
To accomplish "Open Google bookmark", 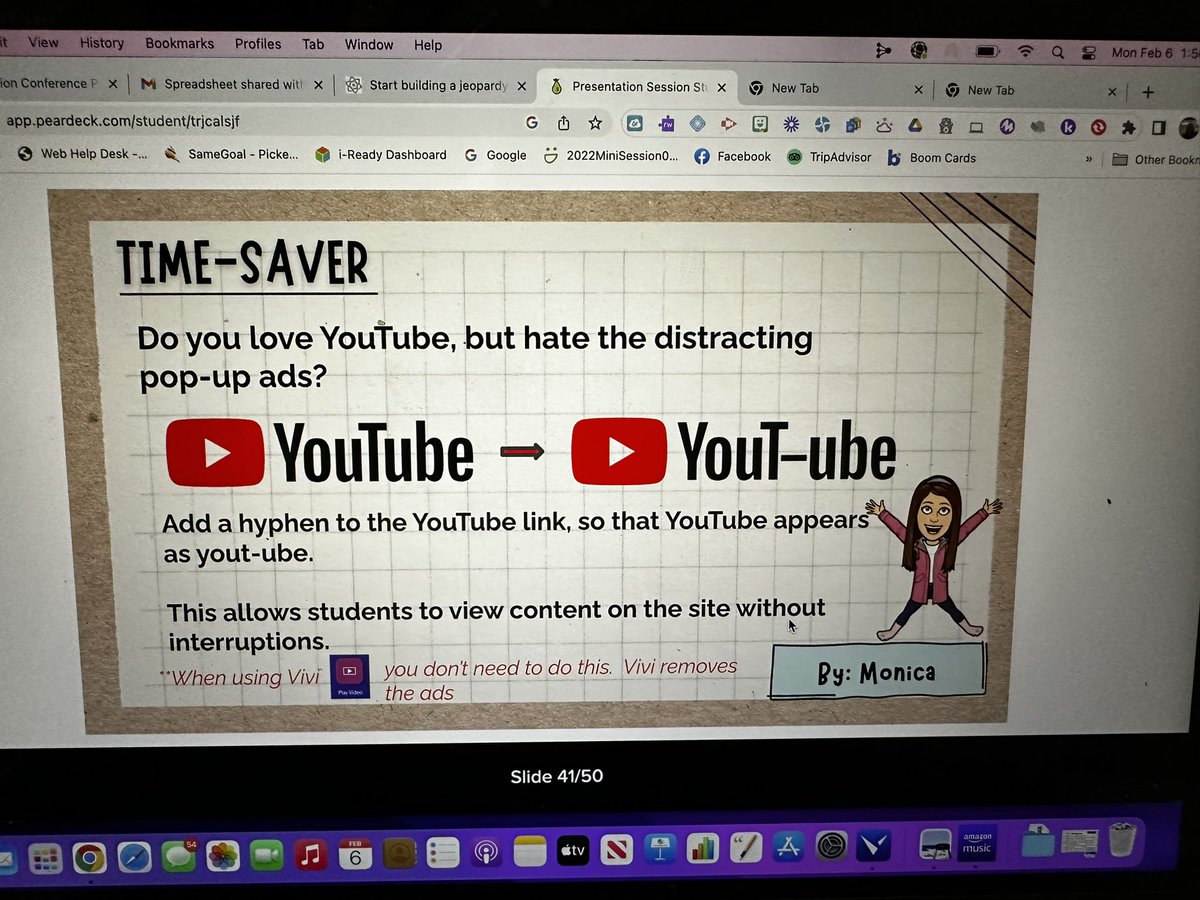I will tap(495, 155).
